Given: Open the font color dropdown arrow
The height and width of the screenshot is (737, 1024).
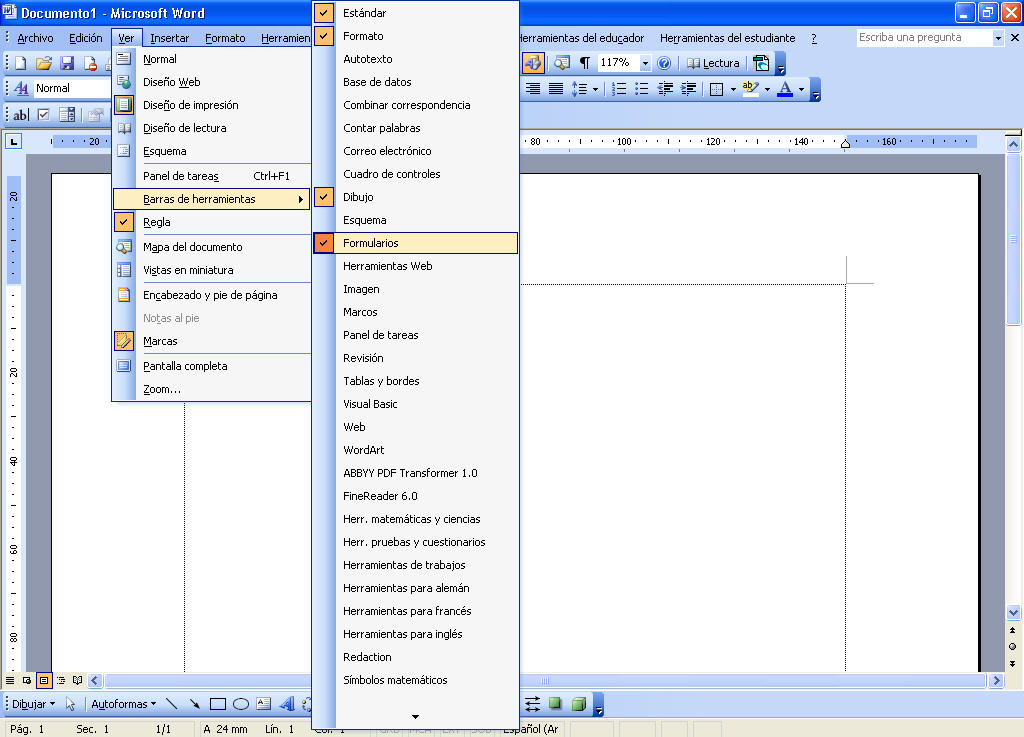Looking at the screenshot, I should 801,89.
